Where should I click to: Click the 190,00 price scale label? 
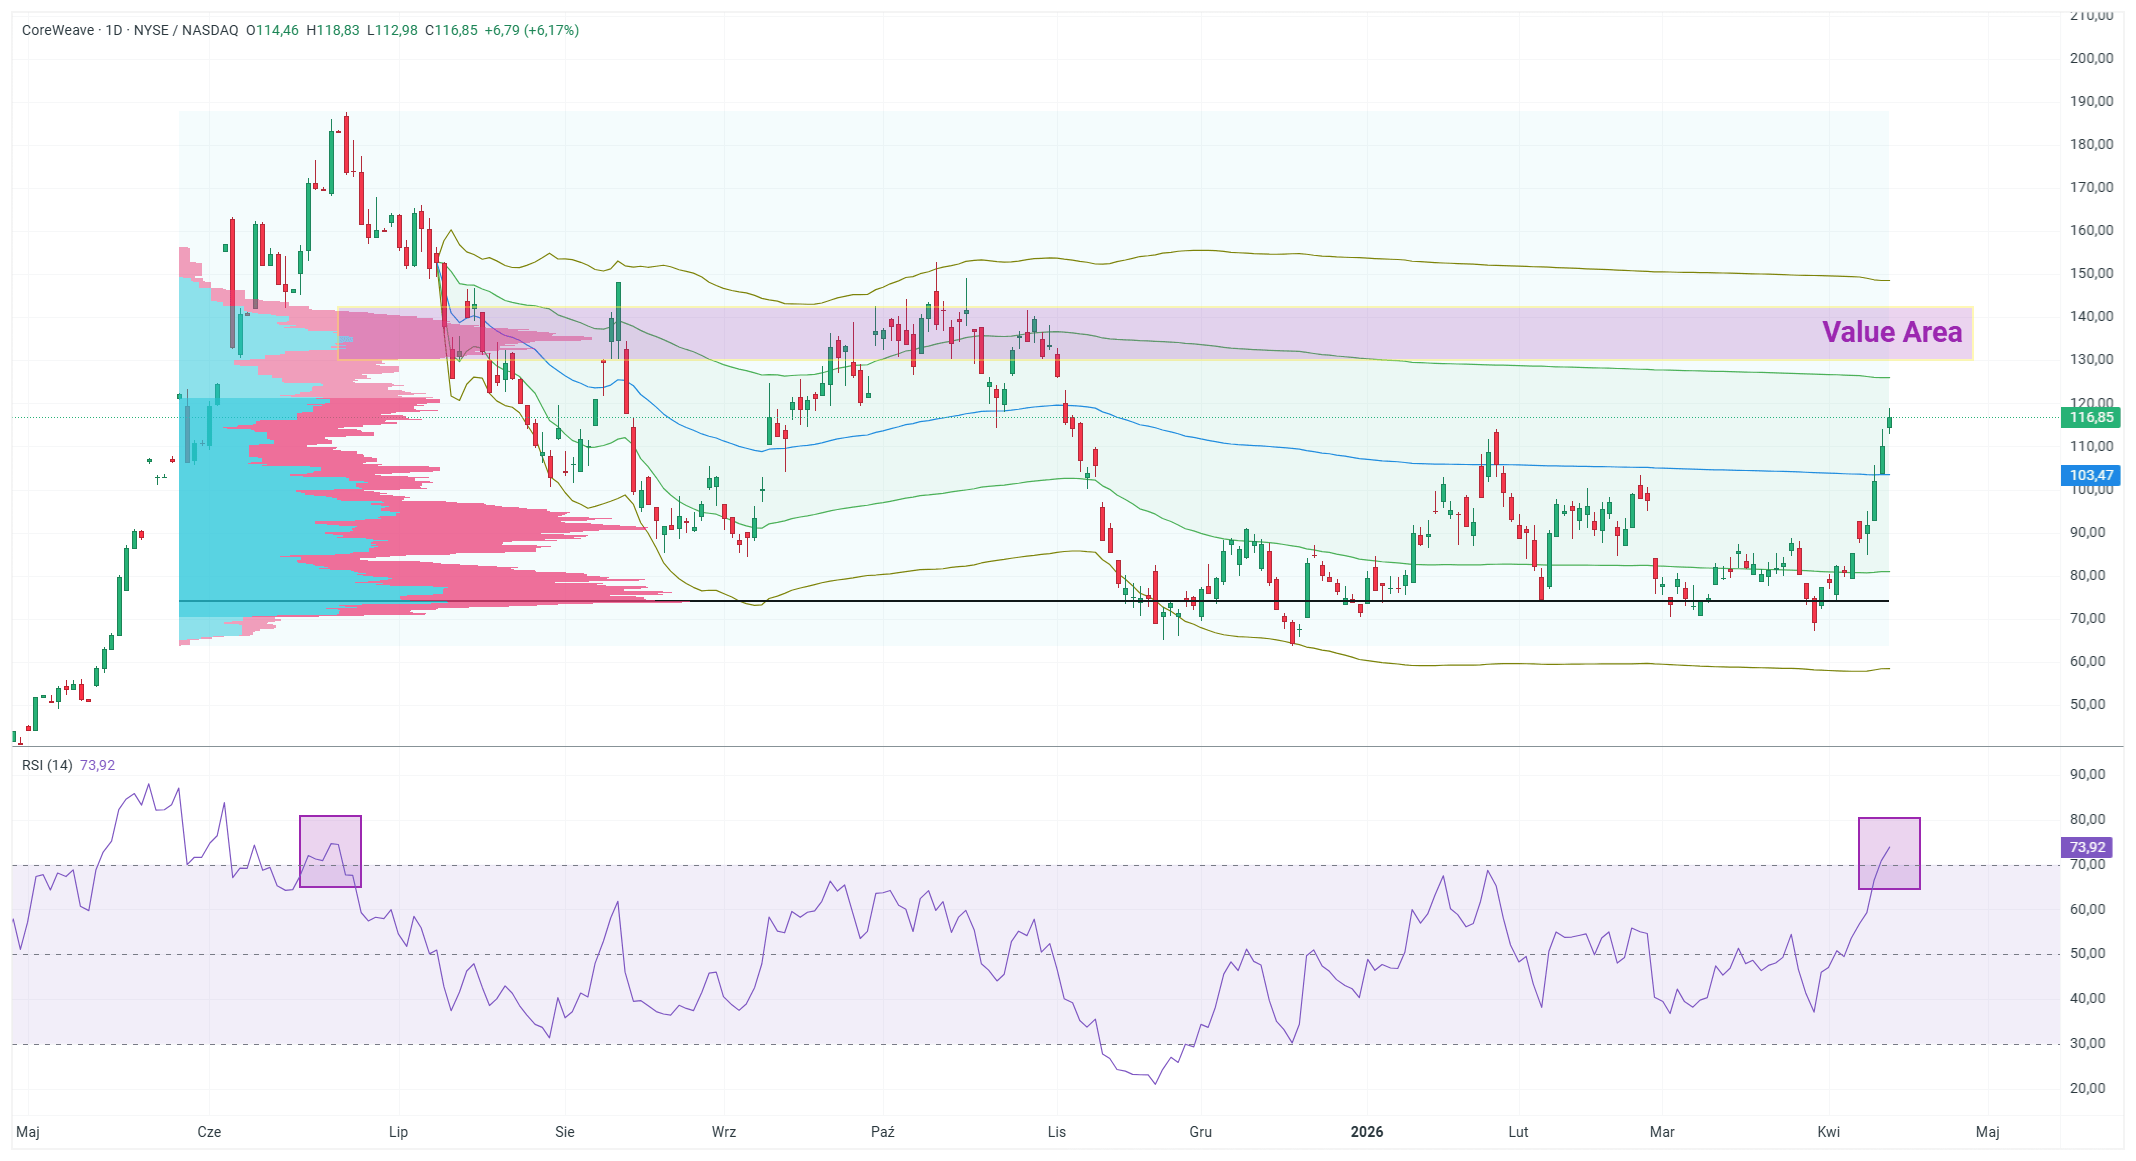2091,101
